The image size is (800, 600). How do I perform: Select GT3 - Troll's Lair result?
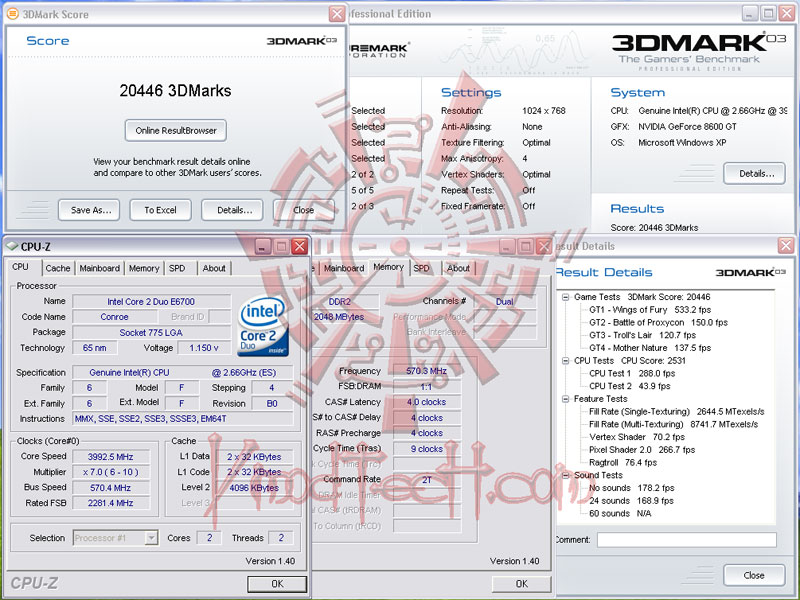pos(642,335)
